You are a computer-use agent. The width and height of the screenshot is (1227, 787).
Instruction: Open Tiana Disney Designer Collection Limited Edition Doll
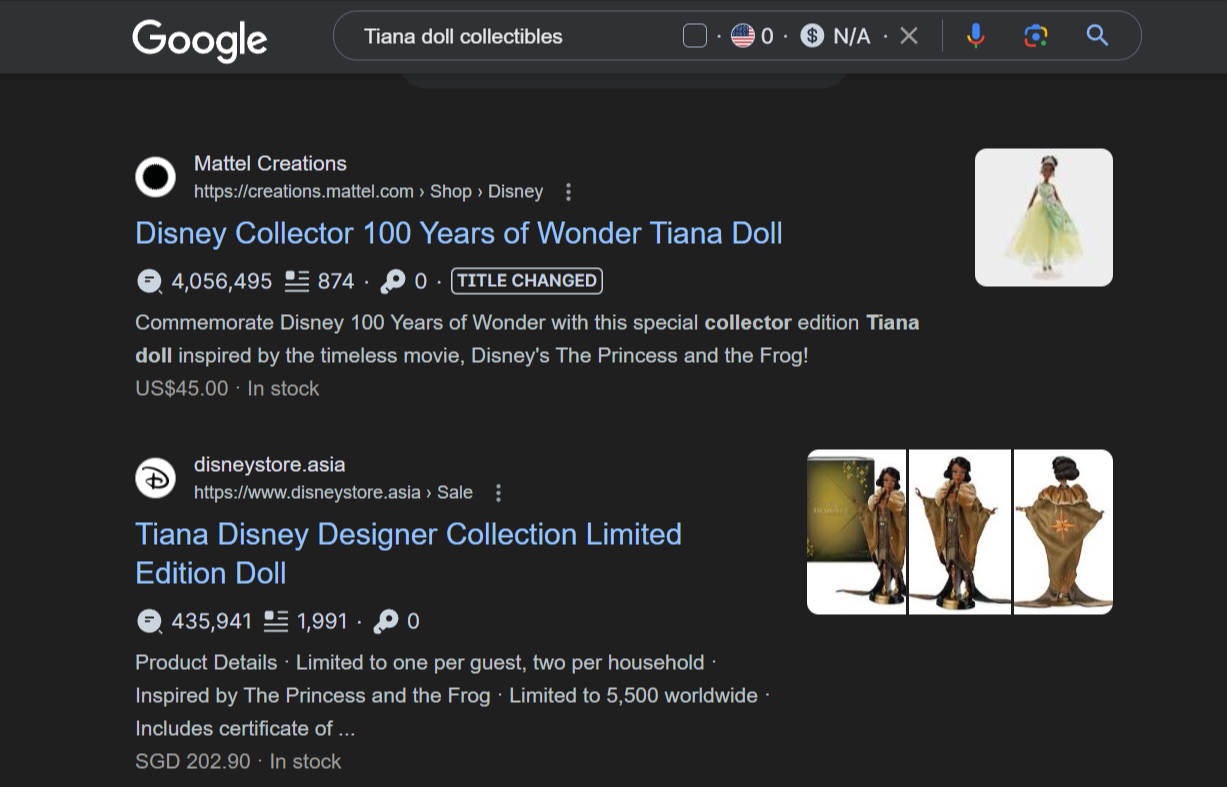tap(408, 553)
